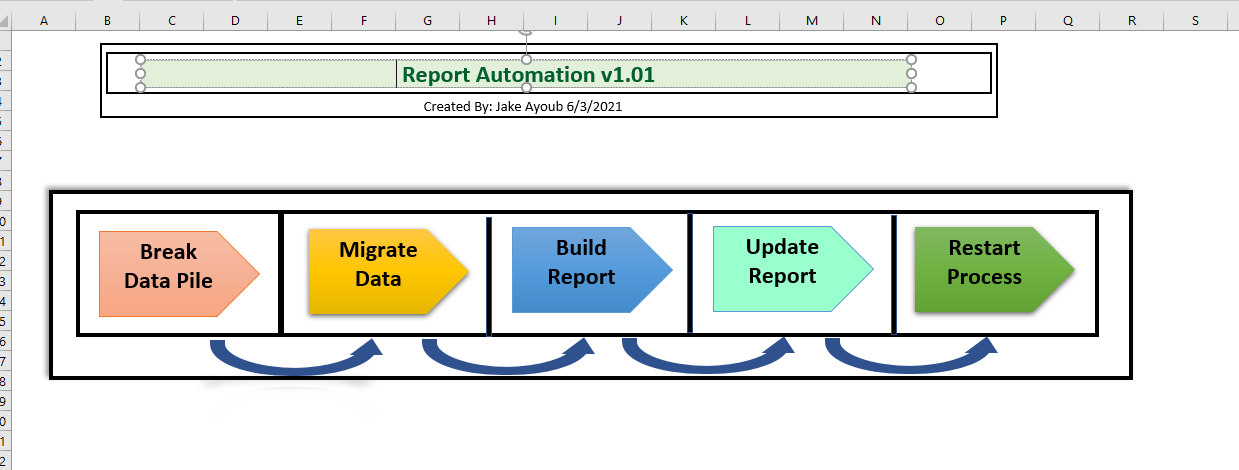
Task: Click the Report Automation v1.01 title text
Action: click(529, 74)
